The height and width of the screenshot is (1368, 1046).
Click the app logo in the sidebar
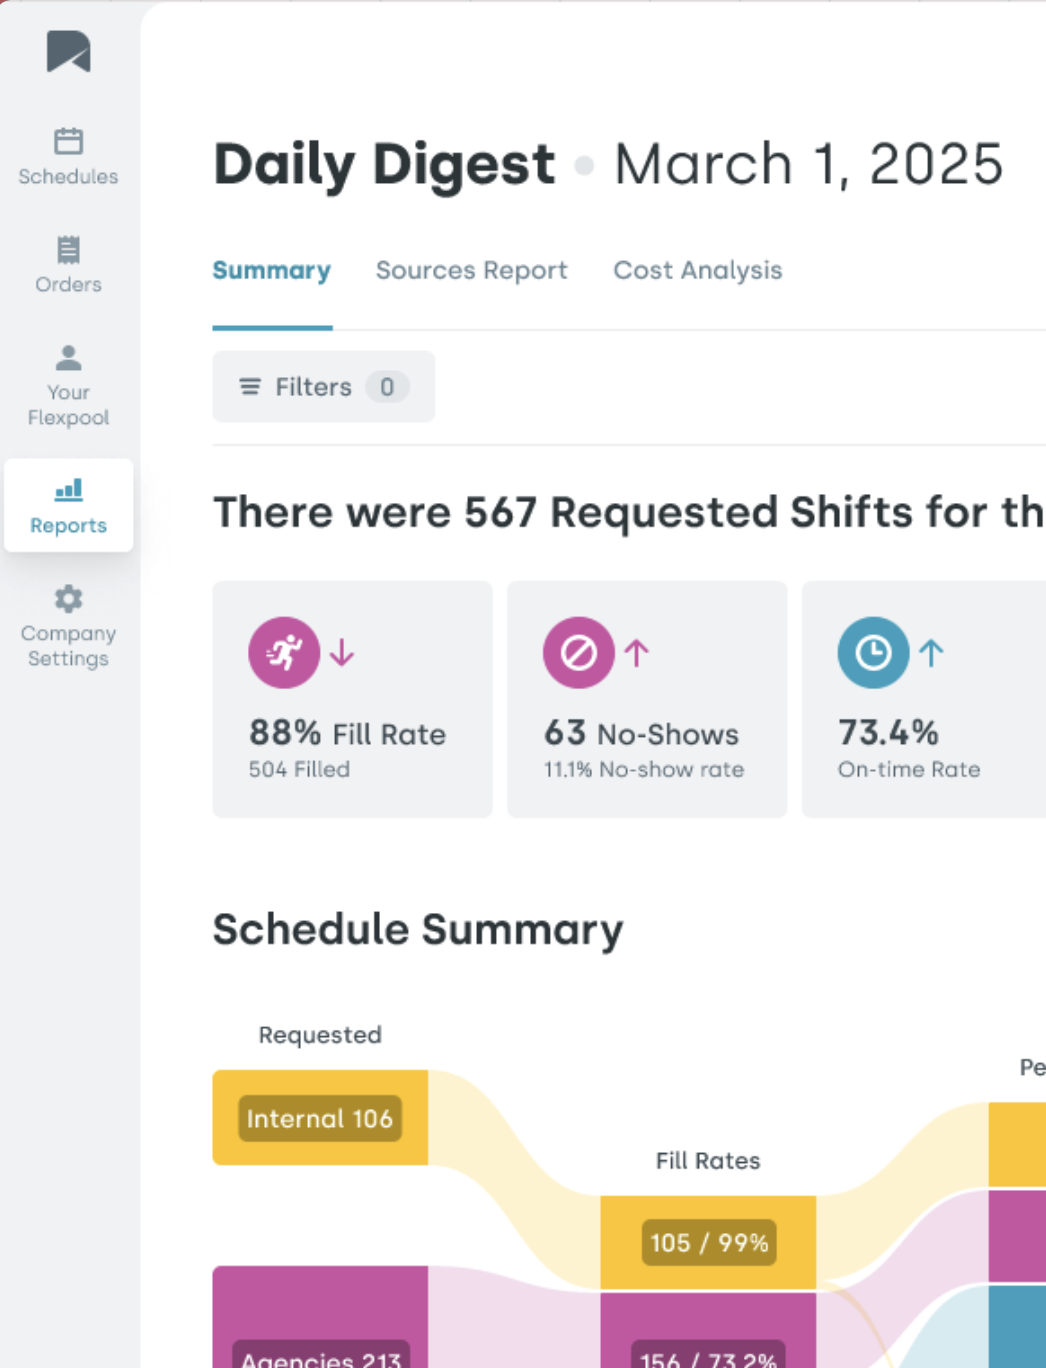[x=68, y=51]
